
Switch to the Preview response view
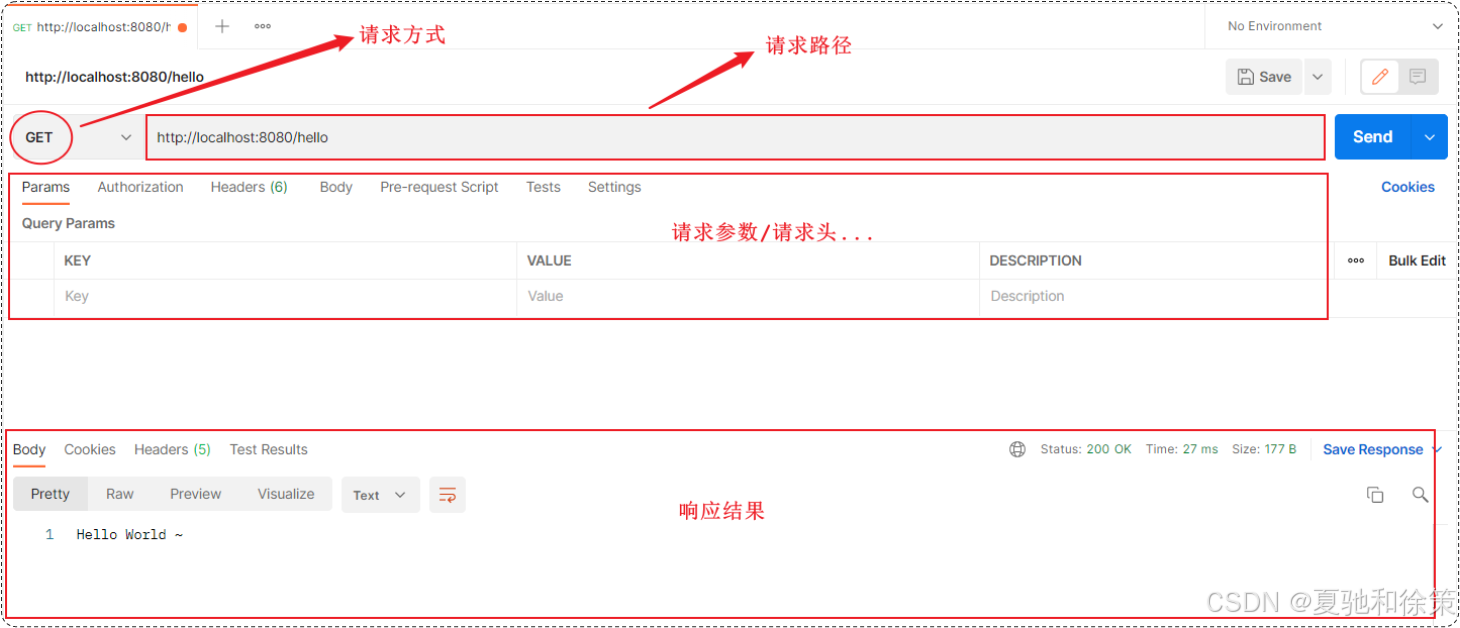click(x=195, y=493)
